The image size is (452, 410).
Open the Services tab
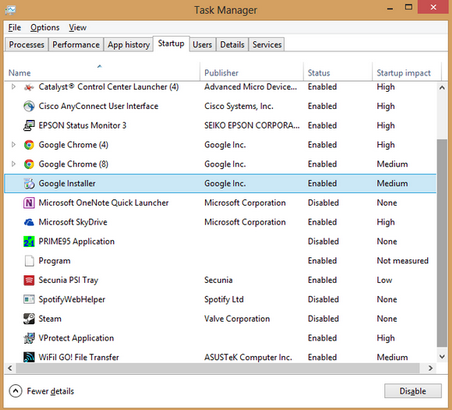267,45
